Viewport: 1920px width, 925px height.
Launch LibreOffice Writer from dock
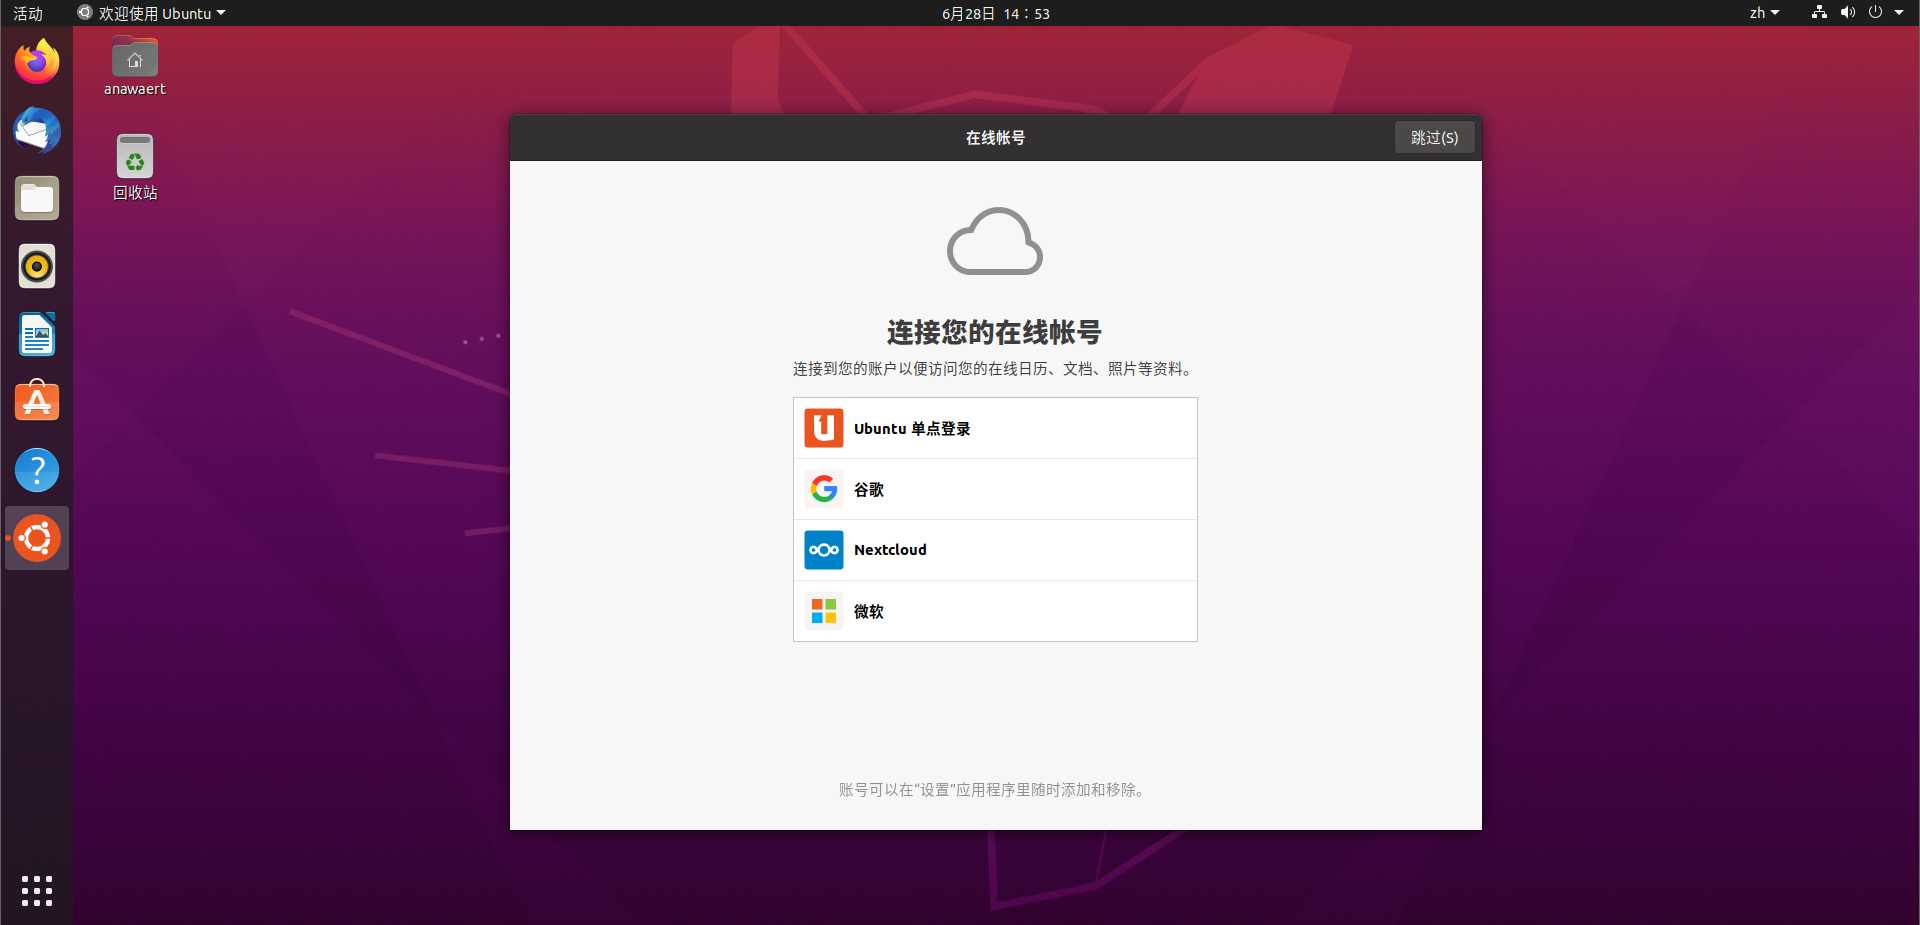37,334
